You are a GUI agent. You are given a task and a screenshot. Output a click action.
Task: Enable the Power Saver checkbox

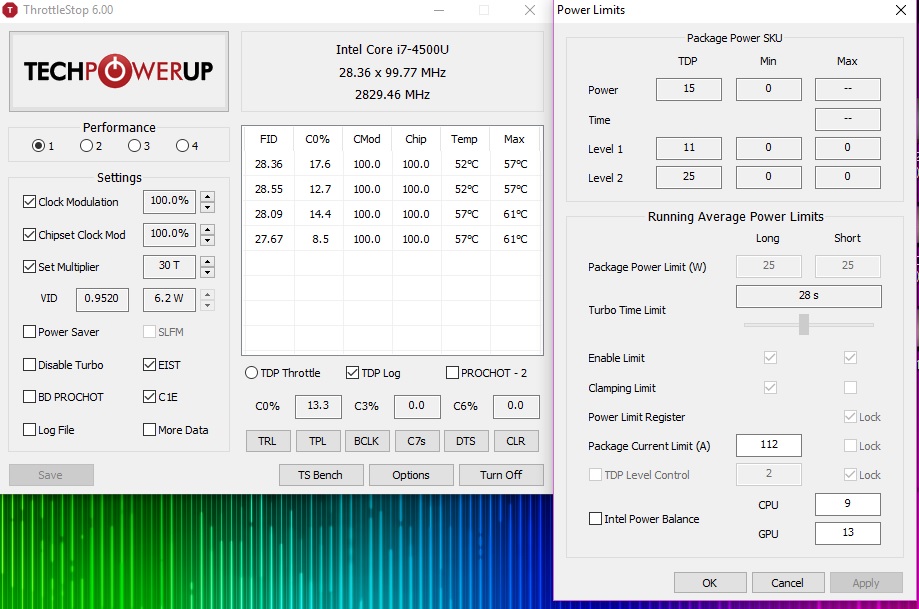(x=29, y=332)
